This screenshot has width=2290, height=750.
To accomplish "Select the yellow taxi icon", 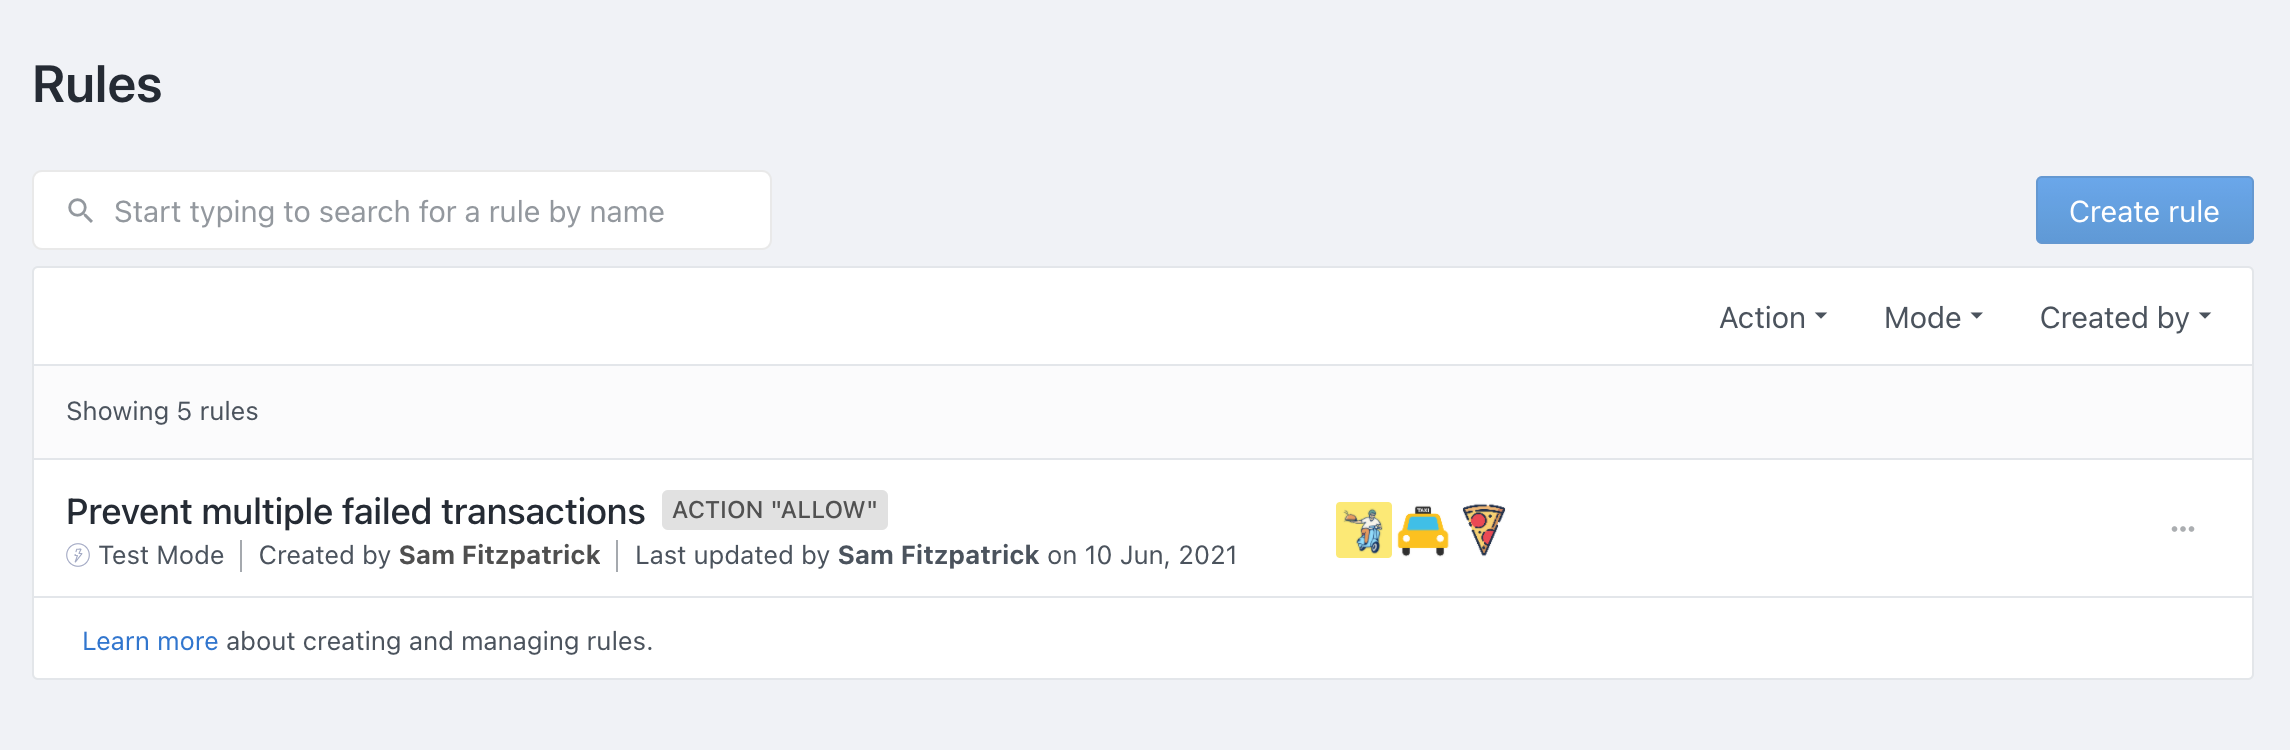I will click(x=1423, y=530).
